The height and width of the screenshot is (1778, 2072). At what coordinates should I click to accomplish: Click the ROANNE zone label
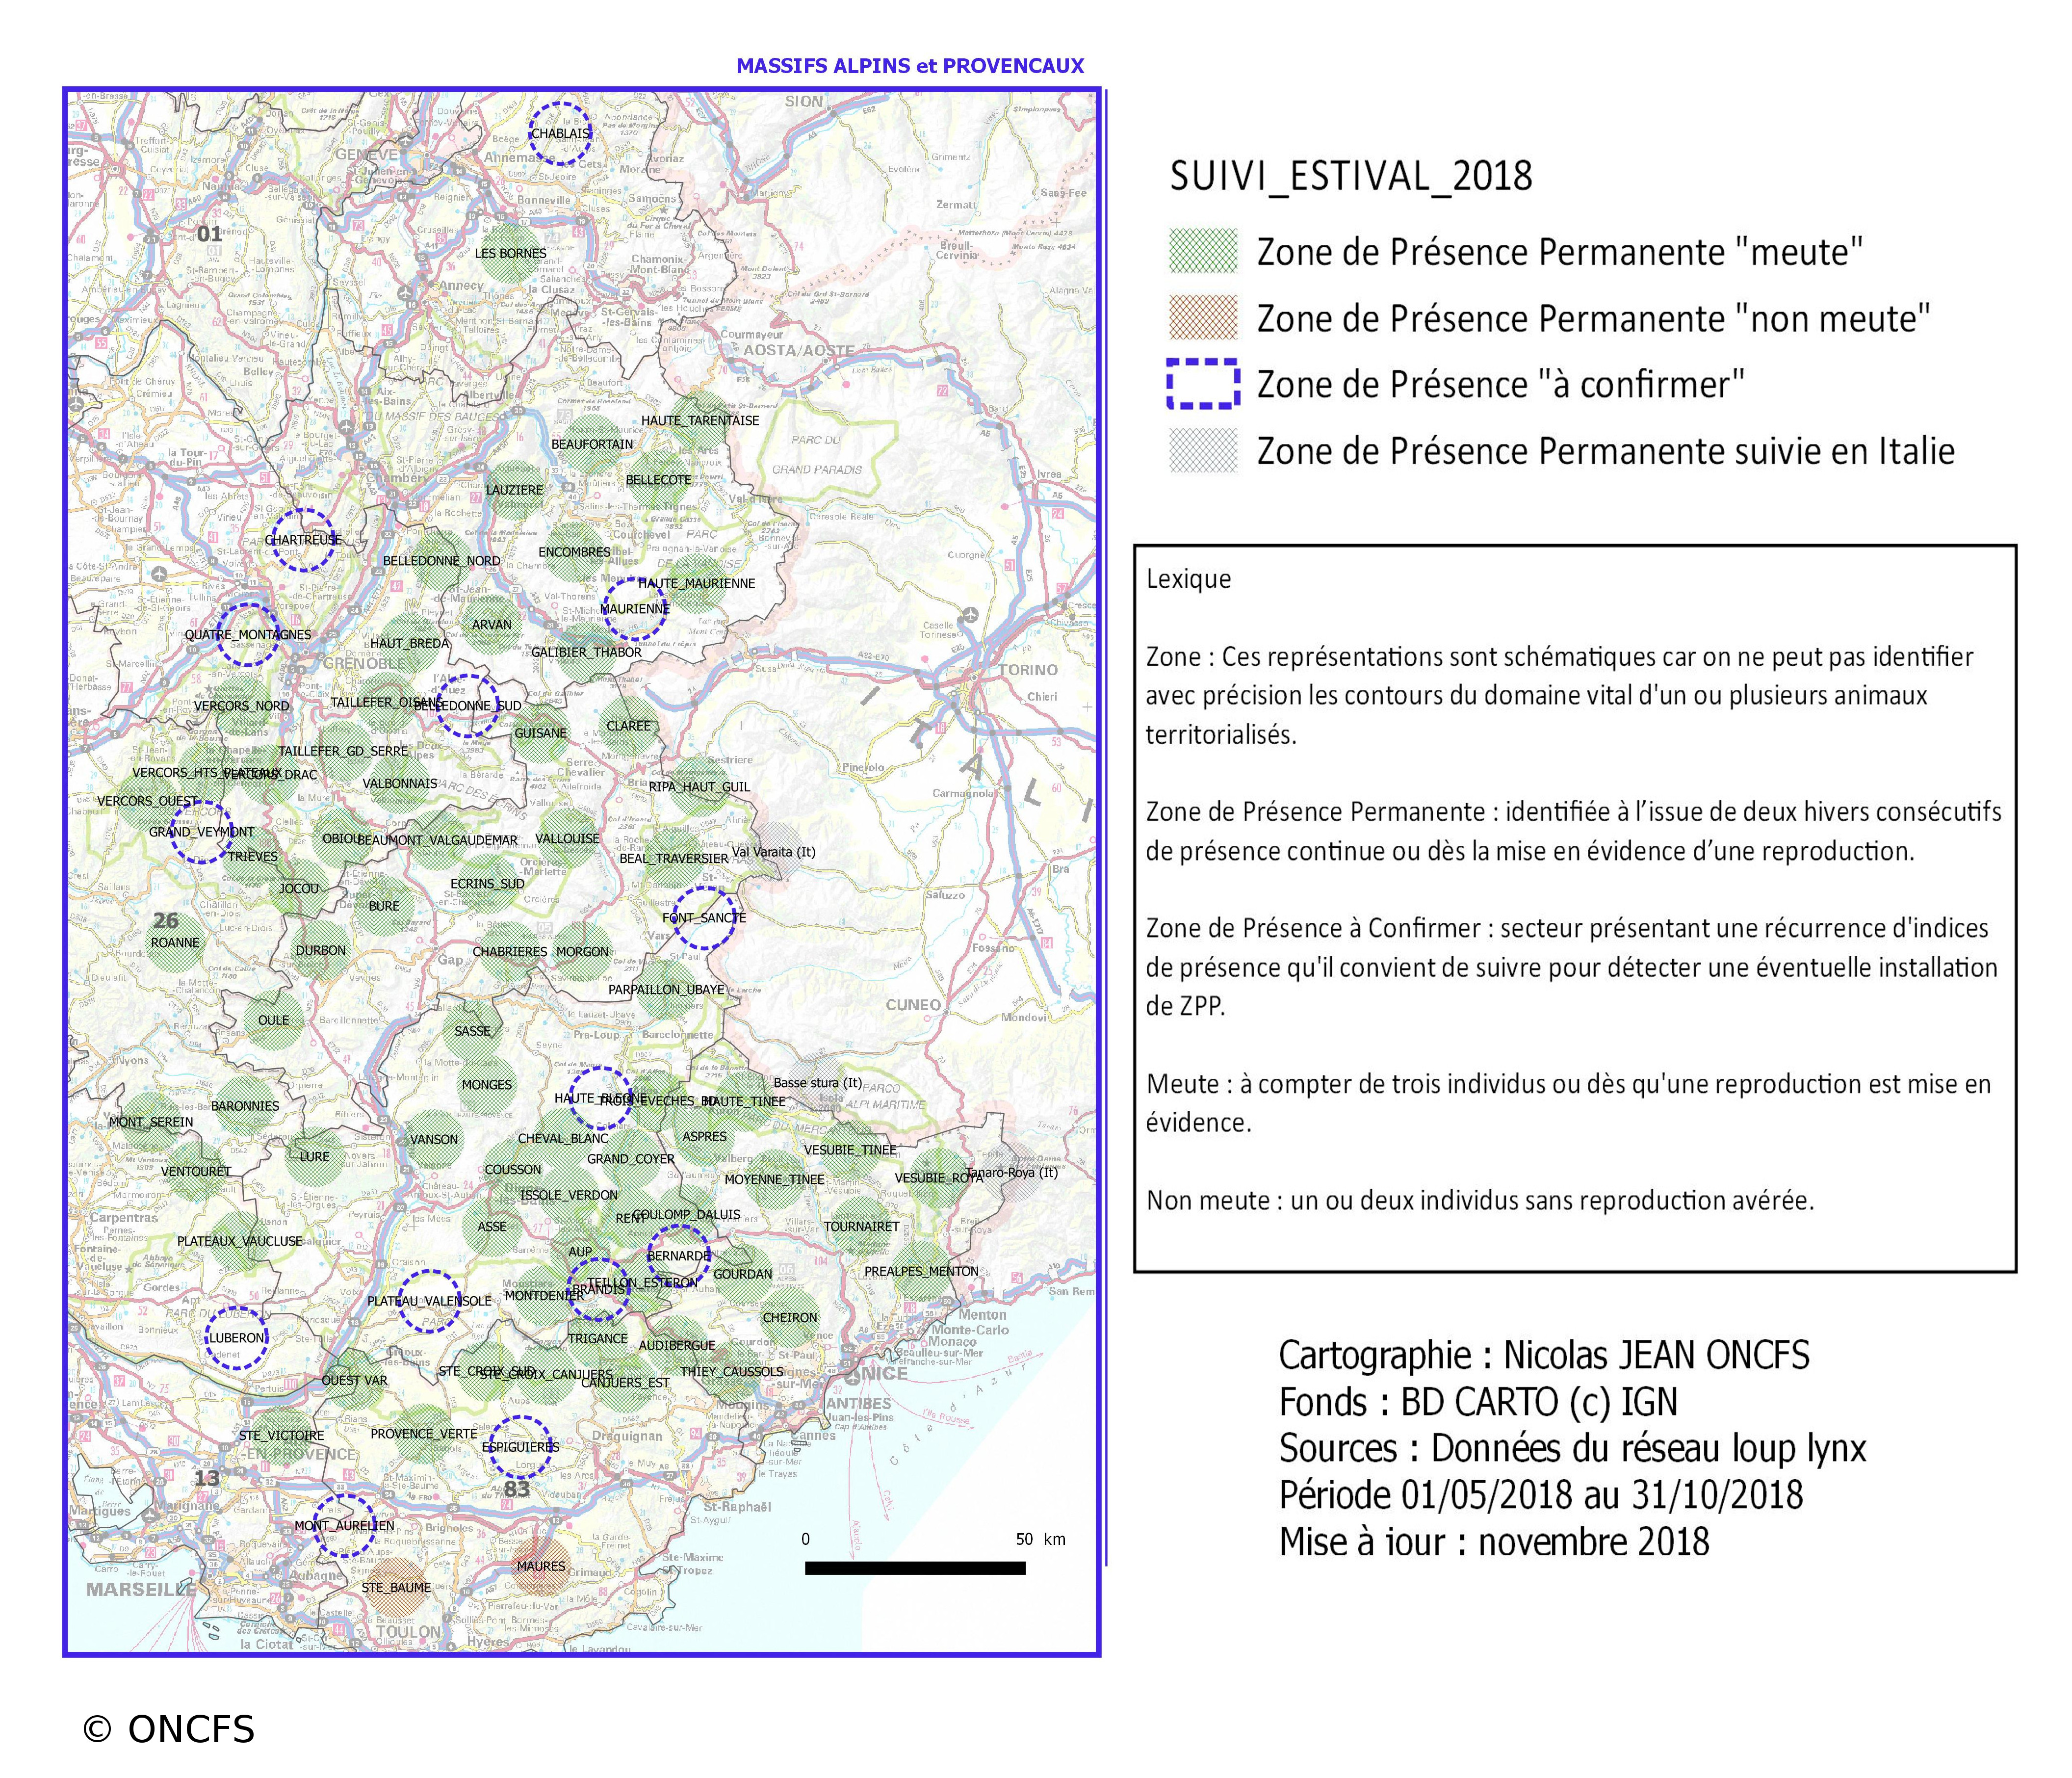coord(175,942)
